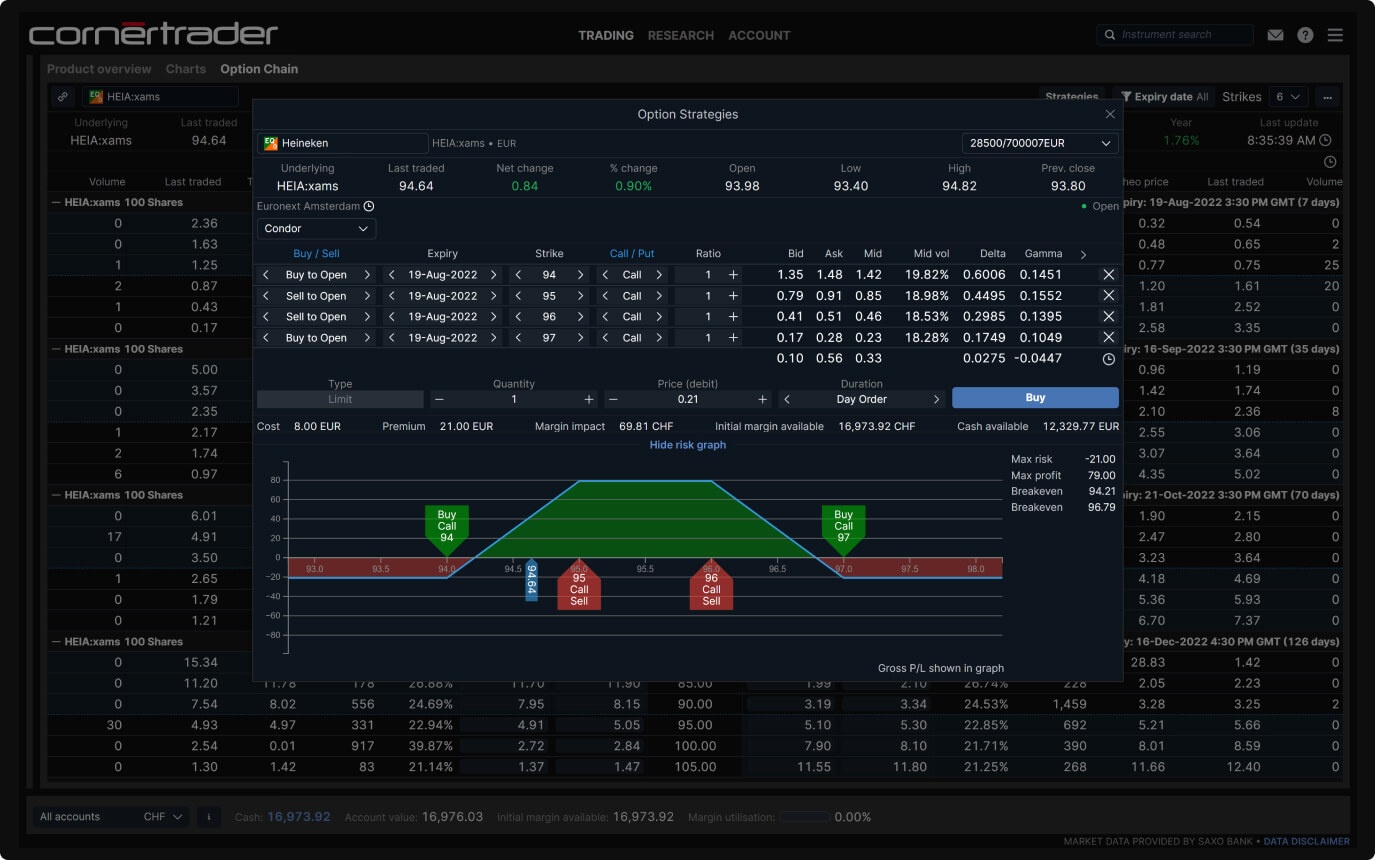Image resolution: width=1375 pixels, height=860 pixels.
Task: Click clock icon in the totals row
Action: tap(1108, 358)
